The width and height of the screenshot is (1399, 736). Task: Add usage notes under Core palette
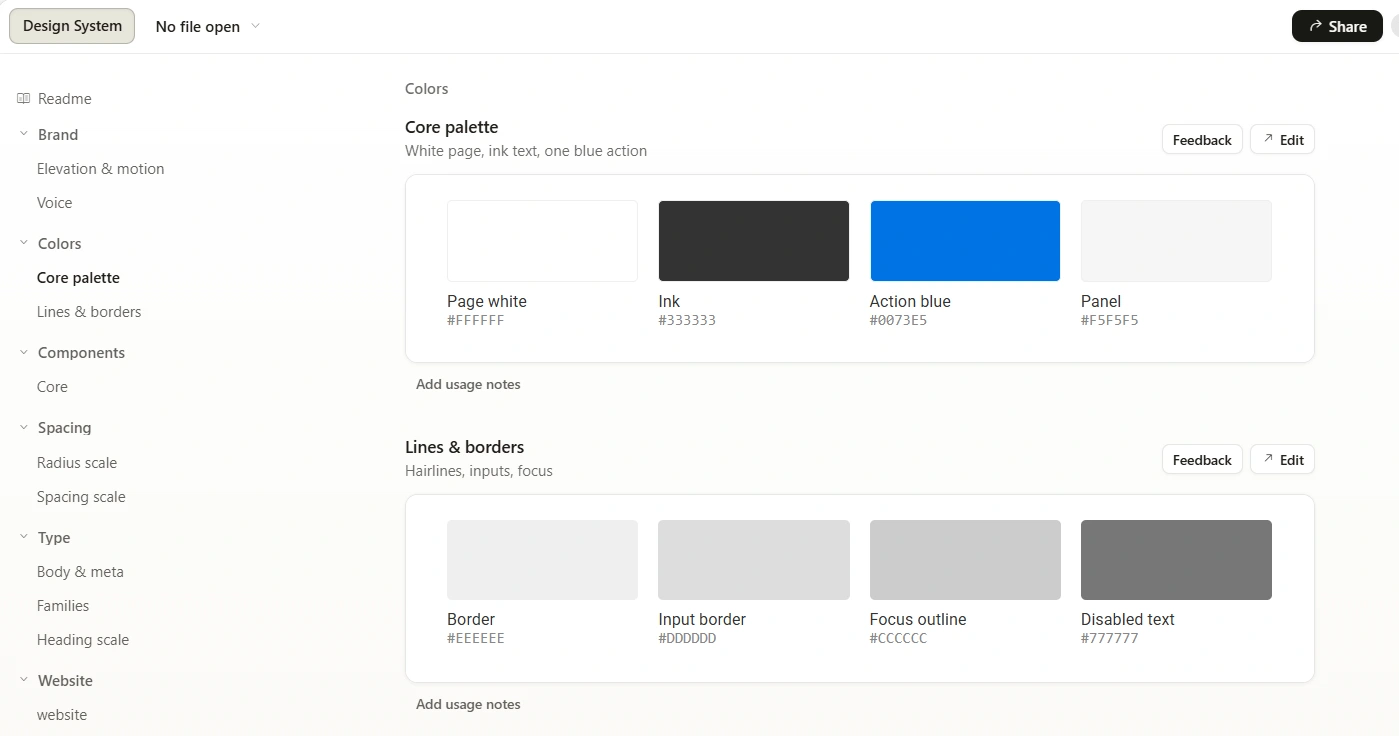468,384
